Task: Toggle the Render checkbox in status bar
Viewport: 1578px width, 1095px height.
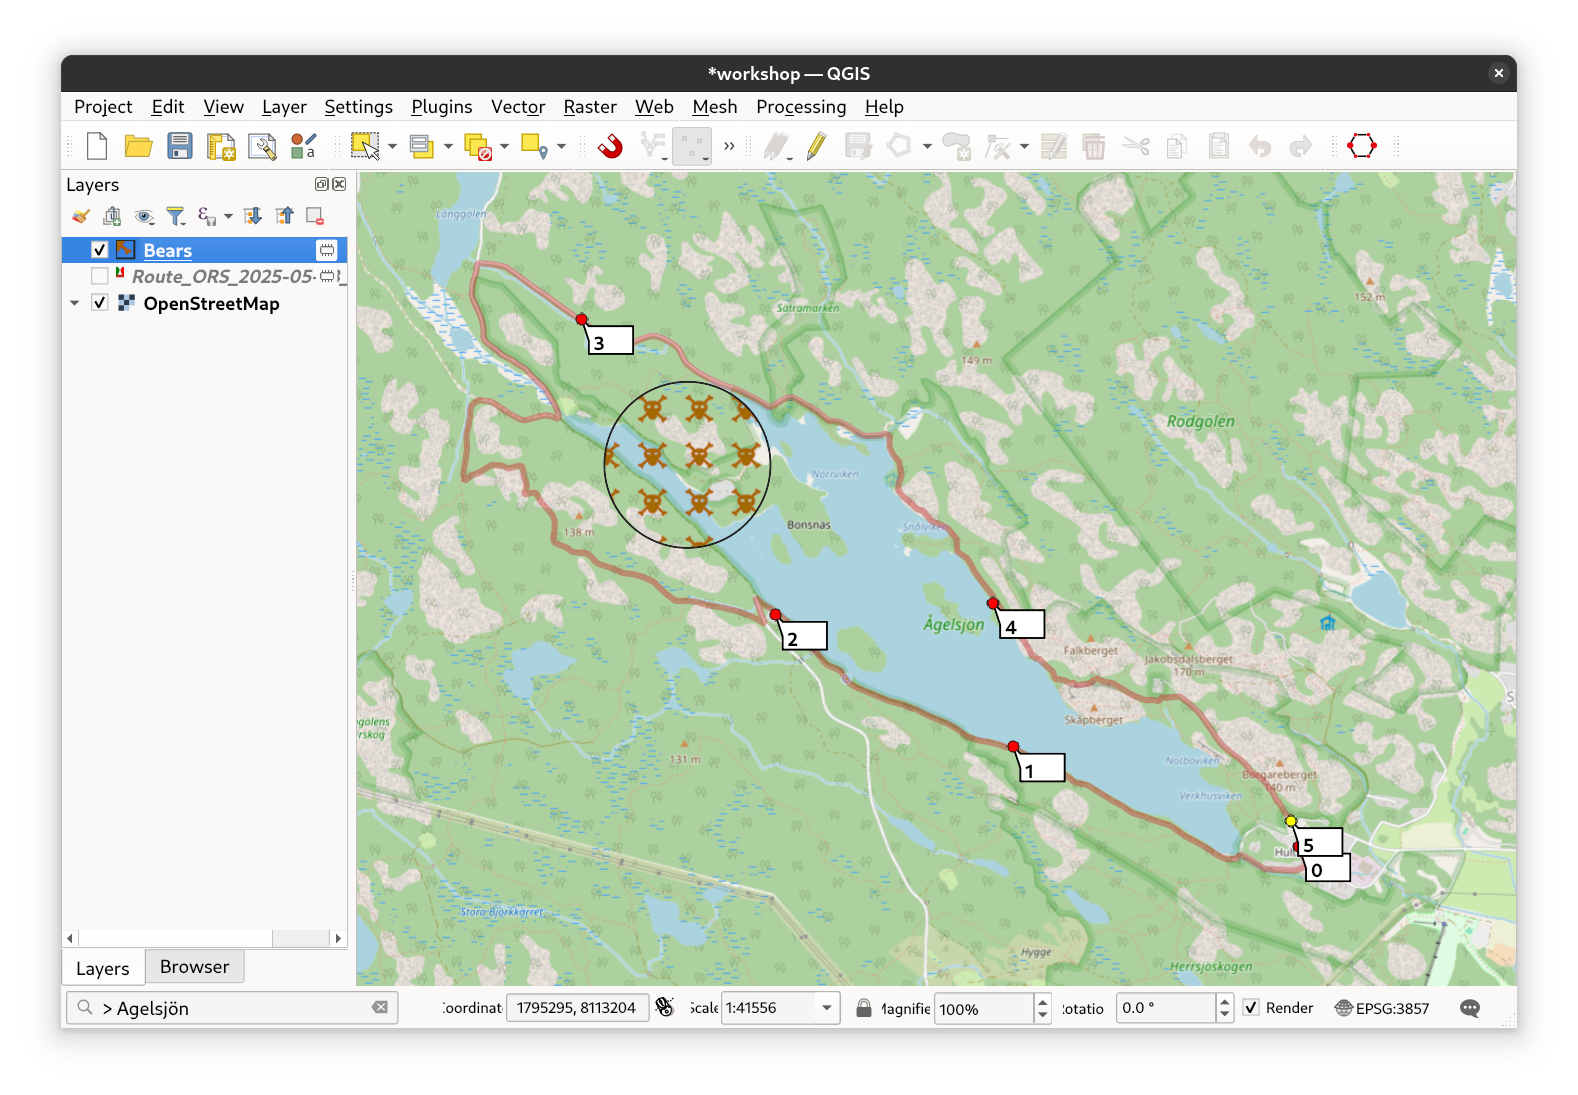Action: coord(1251,1008)
